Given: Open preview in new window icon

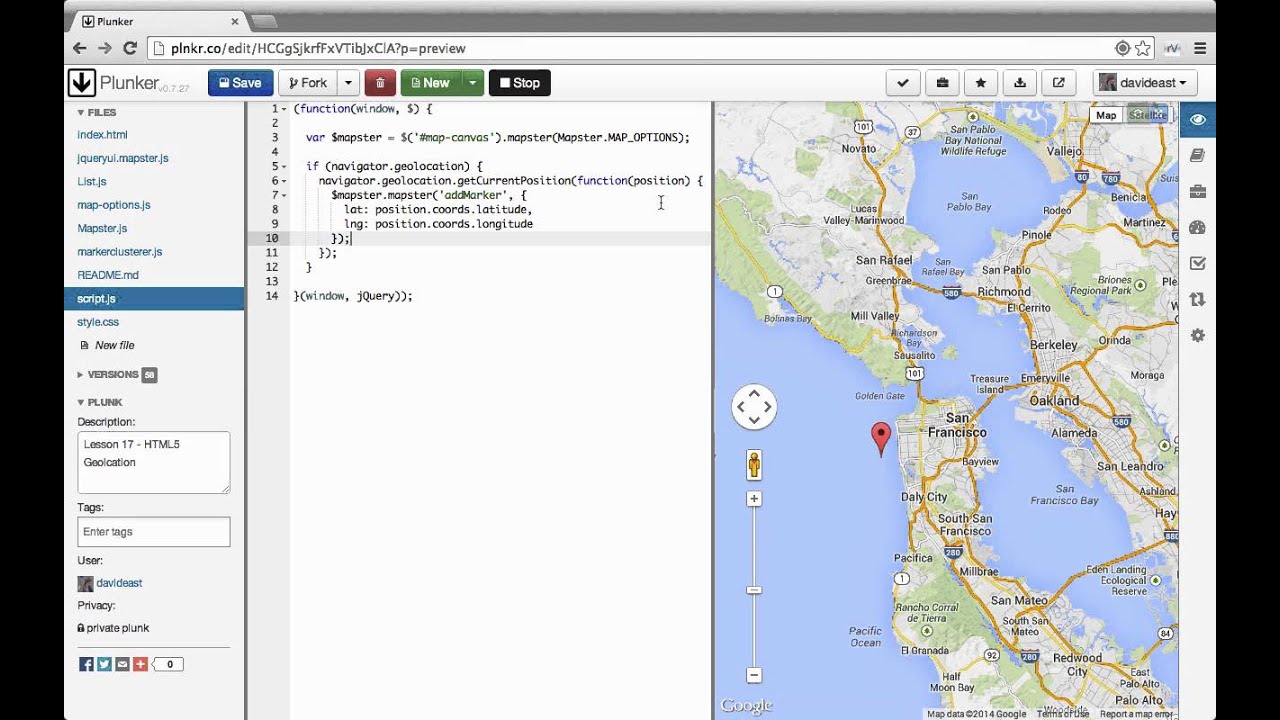Looking at the screenshot, I should 1058,83.
